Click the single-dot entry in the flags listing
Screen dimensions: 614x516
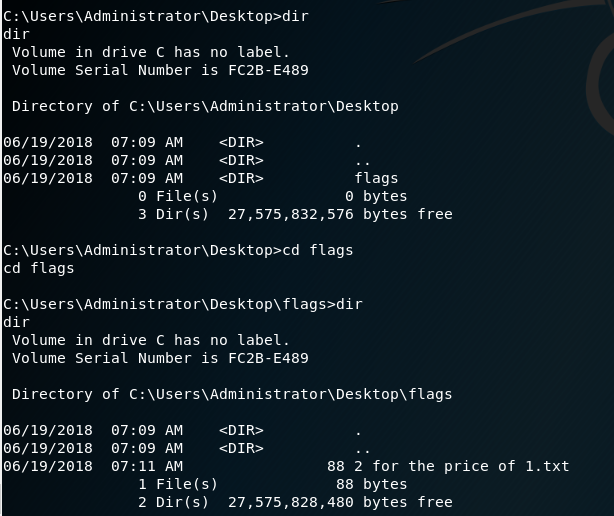pyautogui.click(x=359, y=430)
